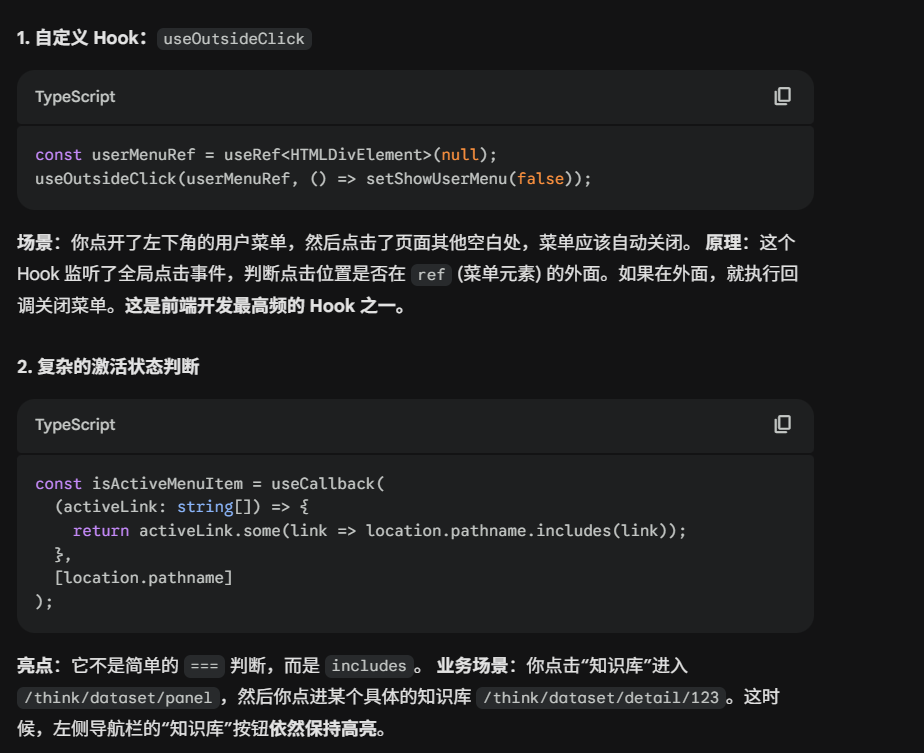Viewport: 924px width, 753px height.
Task: Click the inline "ref" code tag
Action: pyautogui.click(x=431, y=275)
